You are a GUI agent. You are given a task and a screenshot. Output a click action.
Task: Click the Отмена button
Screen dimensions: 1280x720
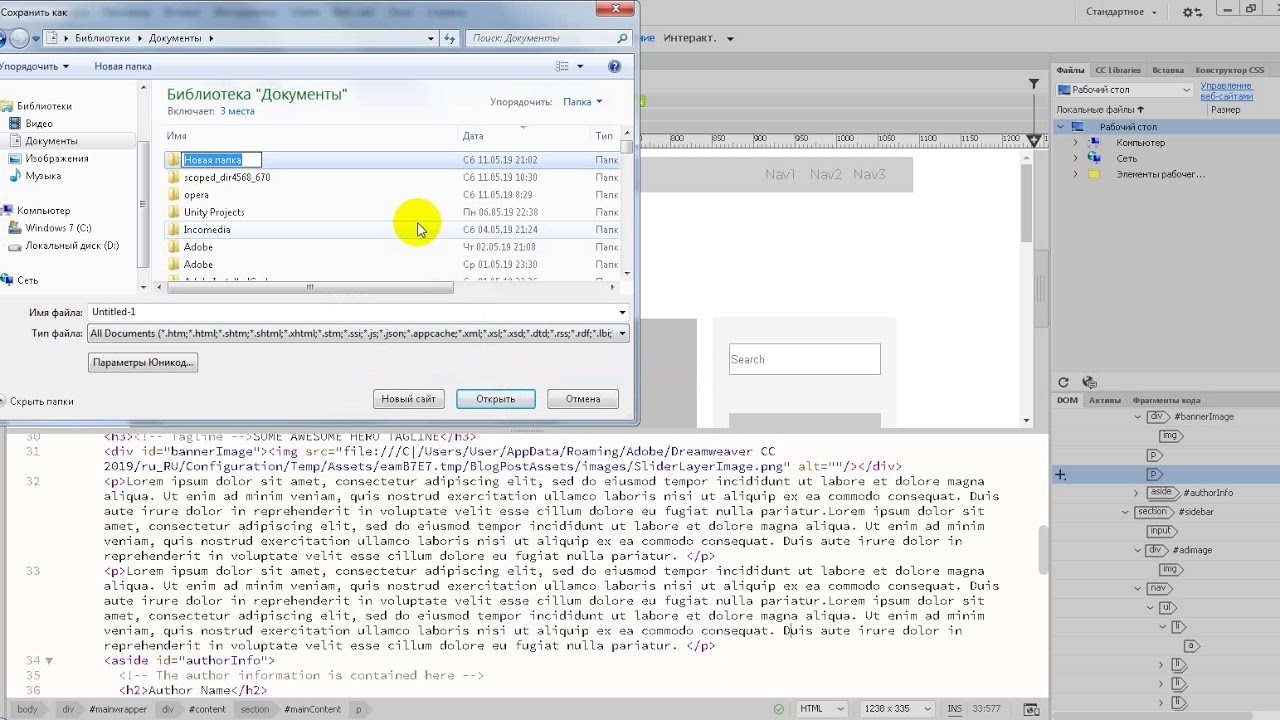[583, 399]
